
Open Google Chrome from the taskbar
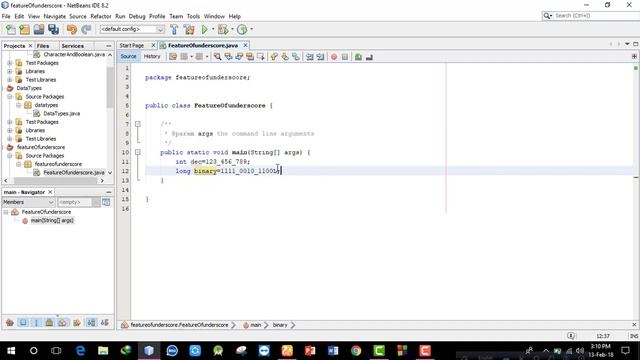[356, 351]
